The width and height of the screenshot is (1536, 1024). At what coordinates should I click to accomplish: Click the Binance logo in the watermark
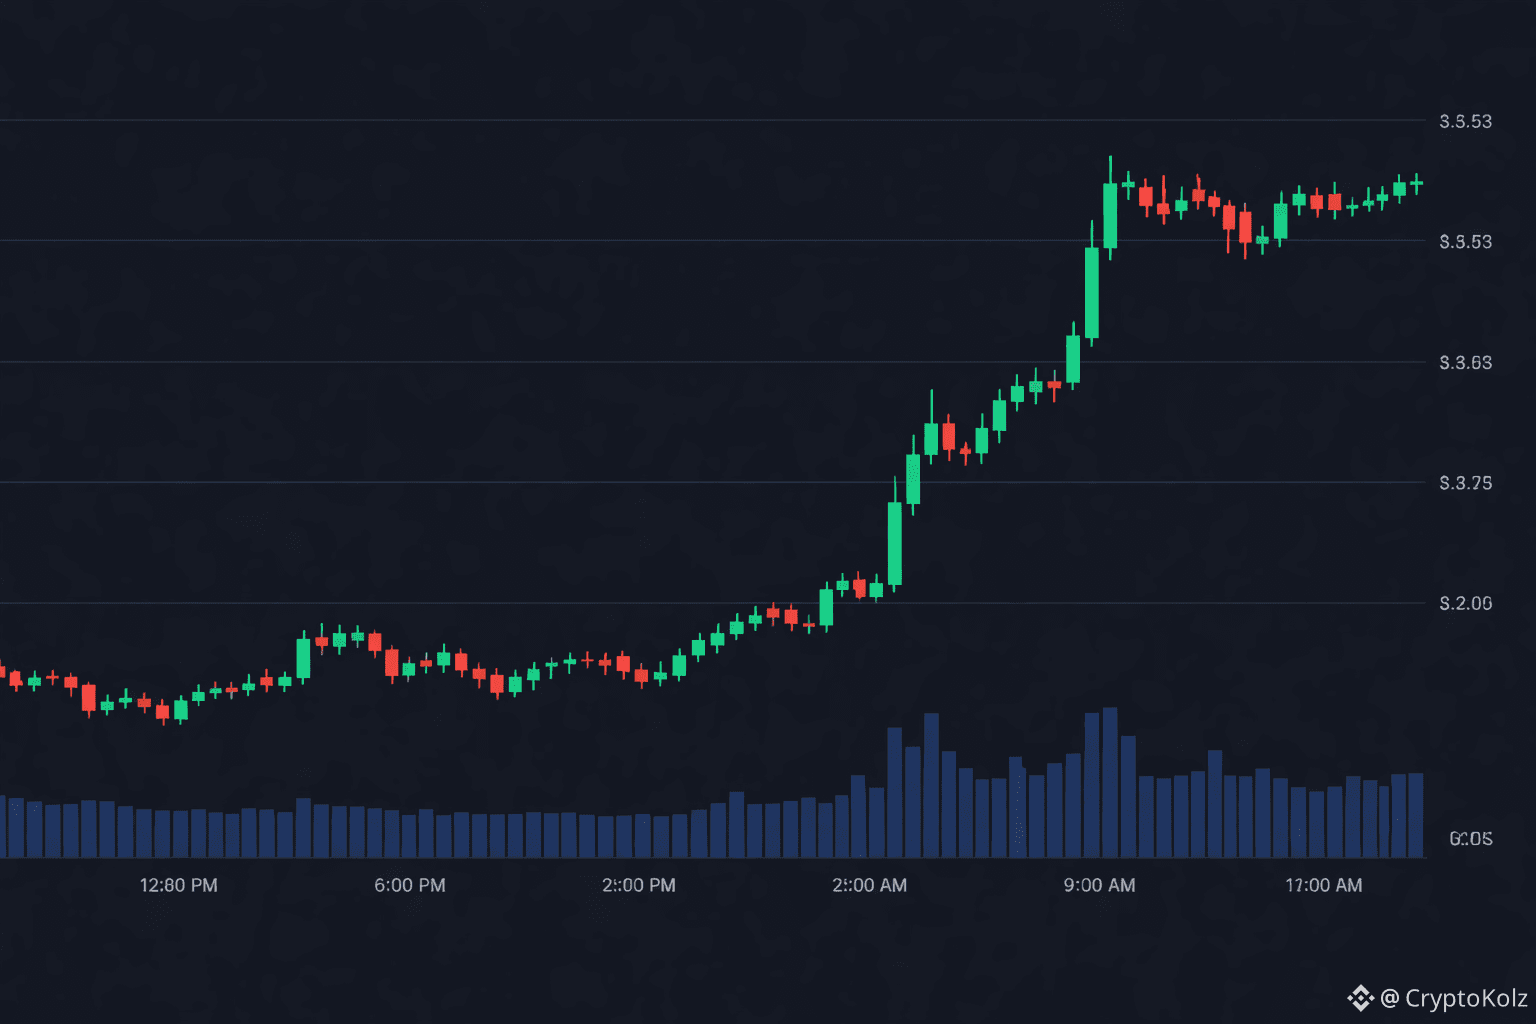(1360, 997)
